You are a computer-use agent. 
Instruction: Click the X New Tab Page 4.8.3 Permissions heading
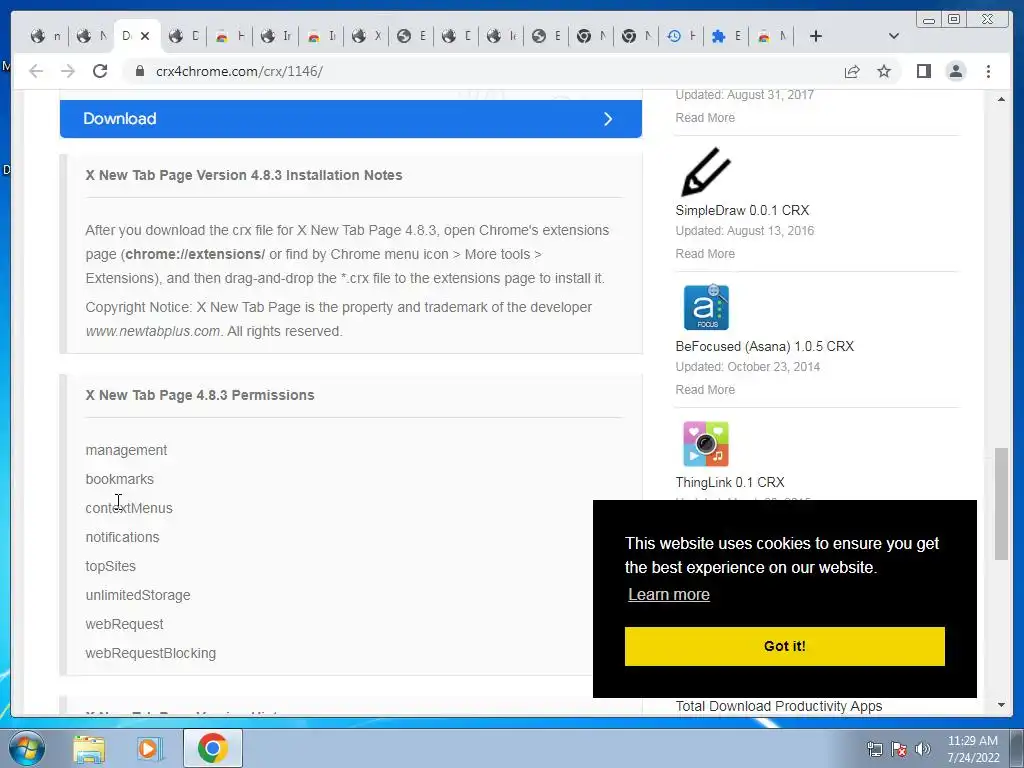point(200,395)
